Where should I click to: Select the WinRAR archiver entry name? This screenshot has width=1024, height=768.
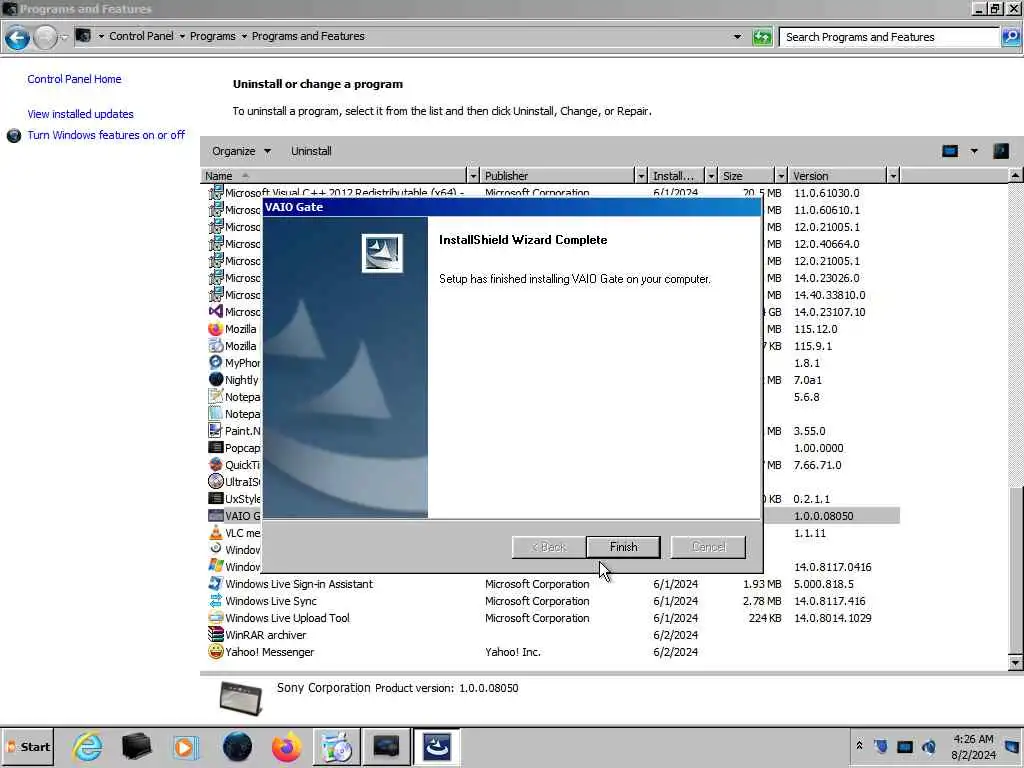tap(265, 635)
